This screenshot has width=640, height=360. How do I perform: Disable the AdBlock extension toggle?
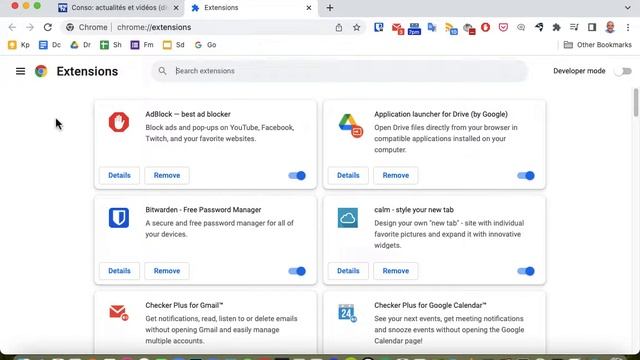(297, 176)
